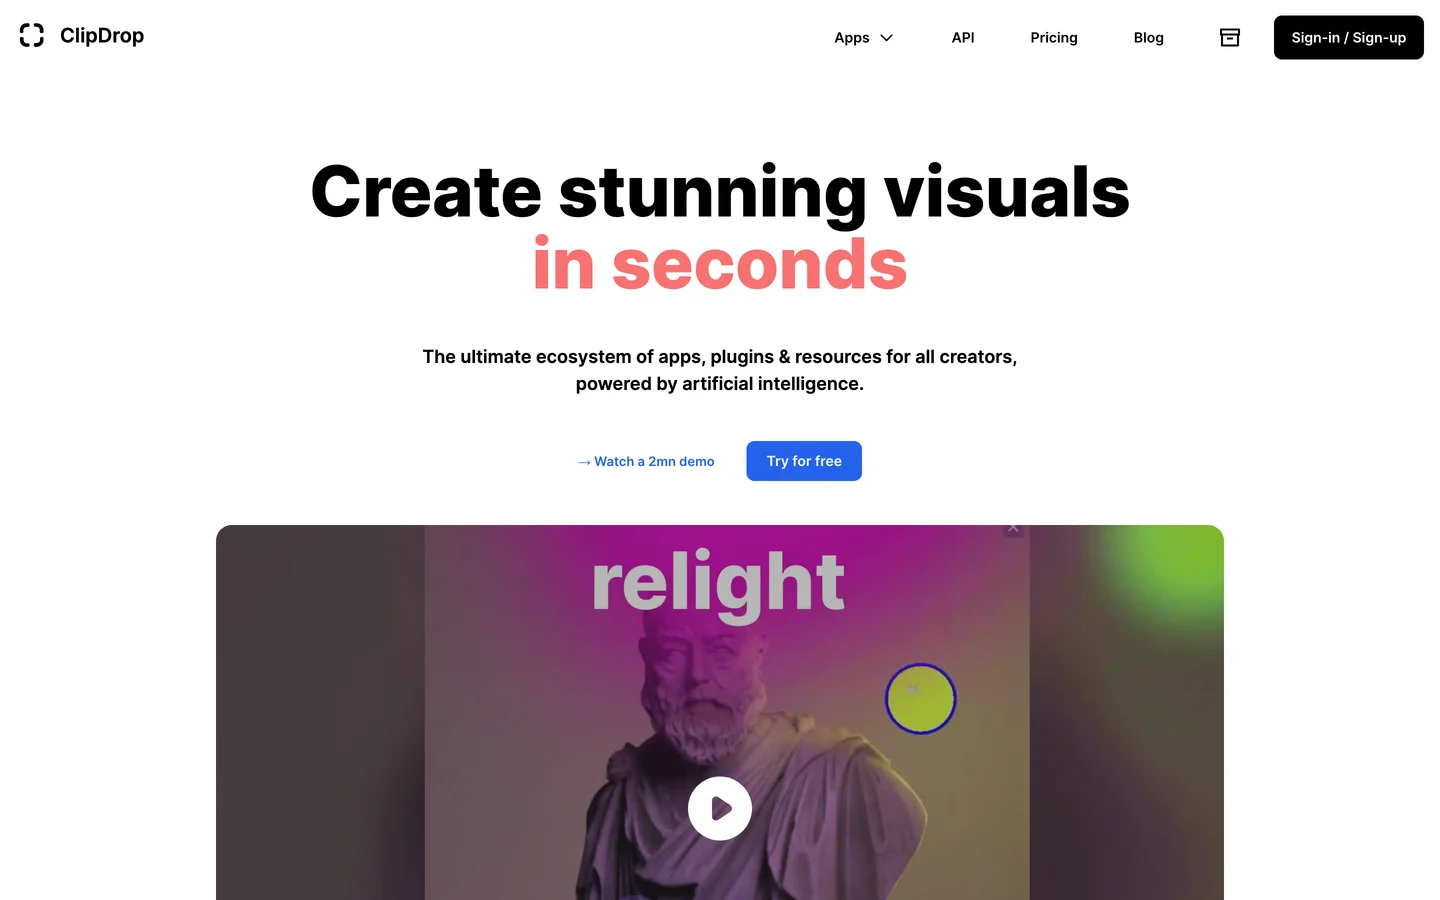
Task: Click the yellow light circle in video
Action: [x=921, y=699]
